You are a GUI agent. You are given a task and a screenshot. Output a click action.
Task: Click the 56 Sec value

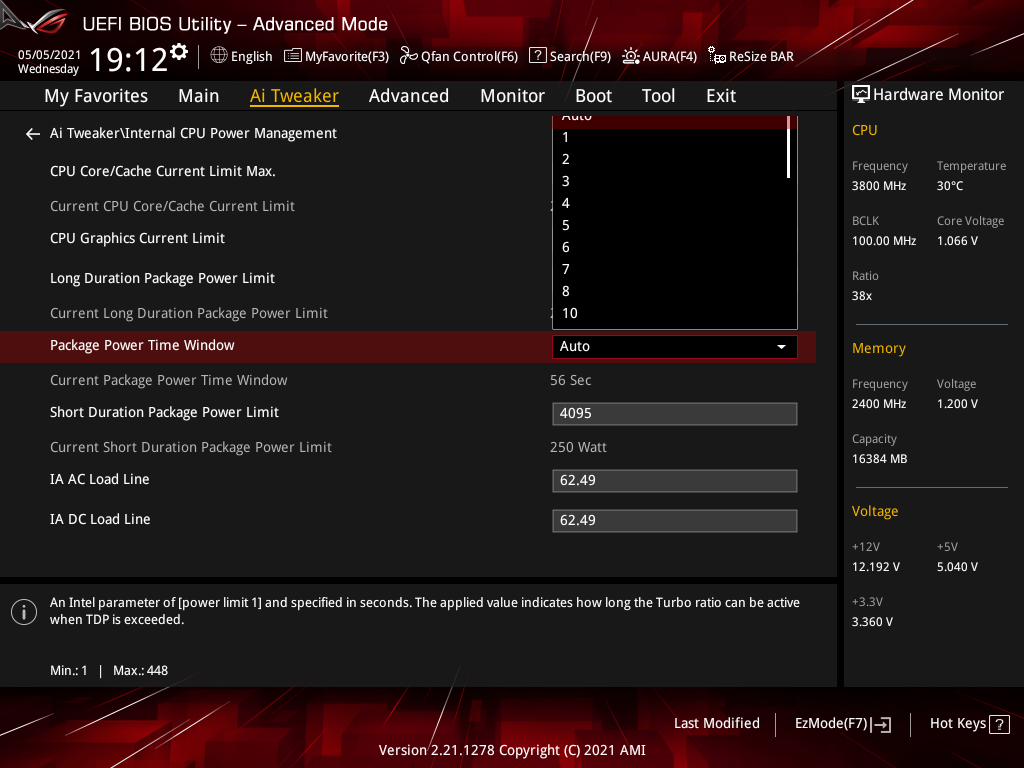tap(570, 381)
